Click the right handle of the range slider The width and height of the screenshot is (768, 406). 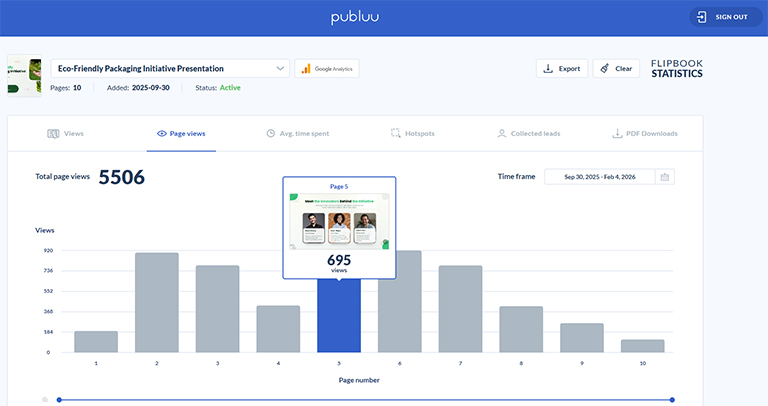click(x=672, y=400)
